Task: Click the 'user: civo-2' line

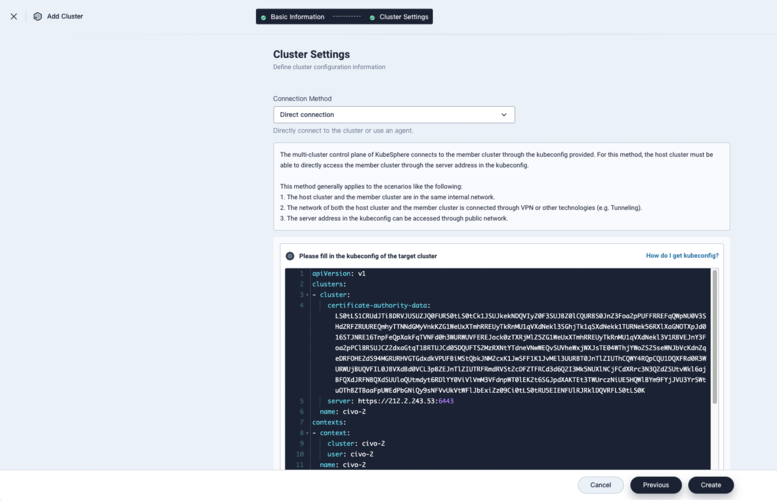Action: 350,454
